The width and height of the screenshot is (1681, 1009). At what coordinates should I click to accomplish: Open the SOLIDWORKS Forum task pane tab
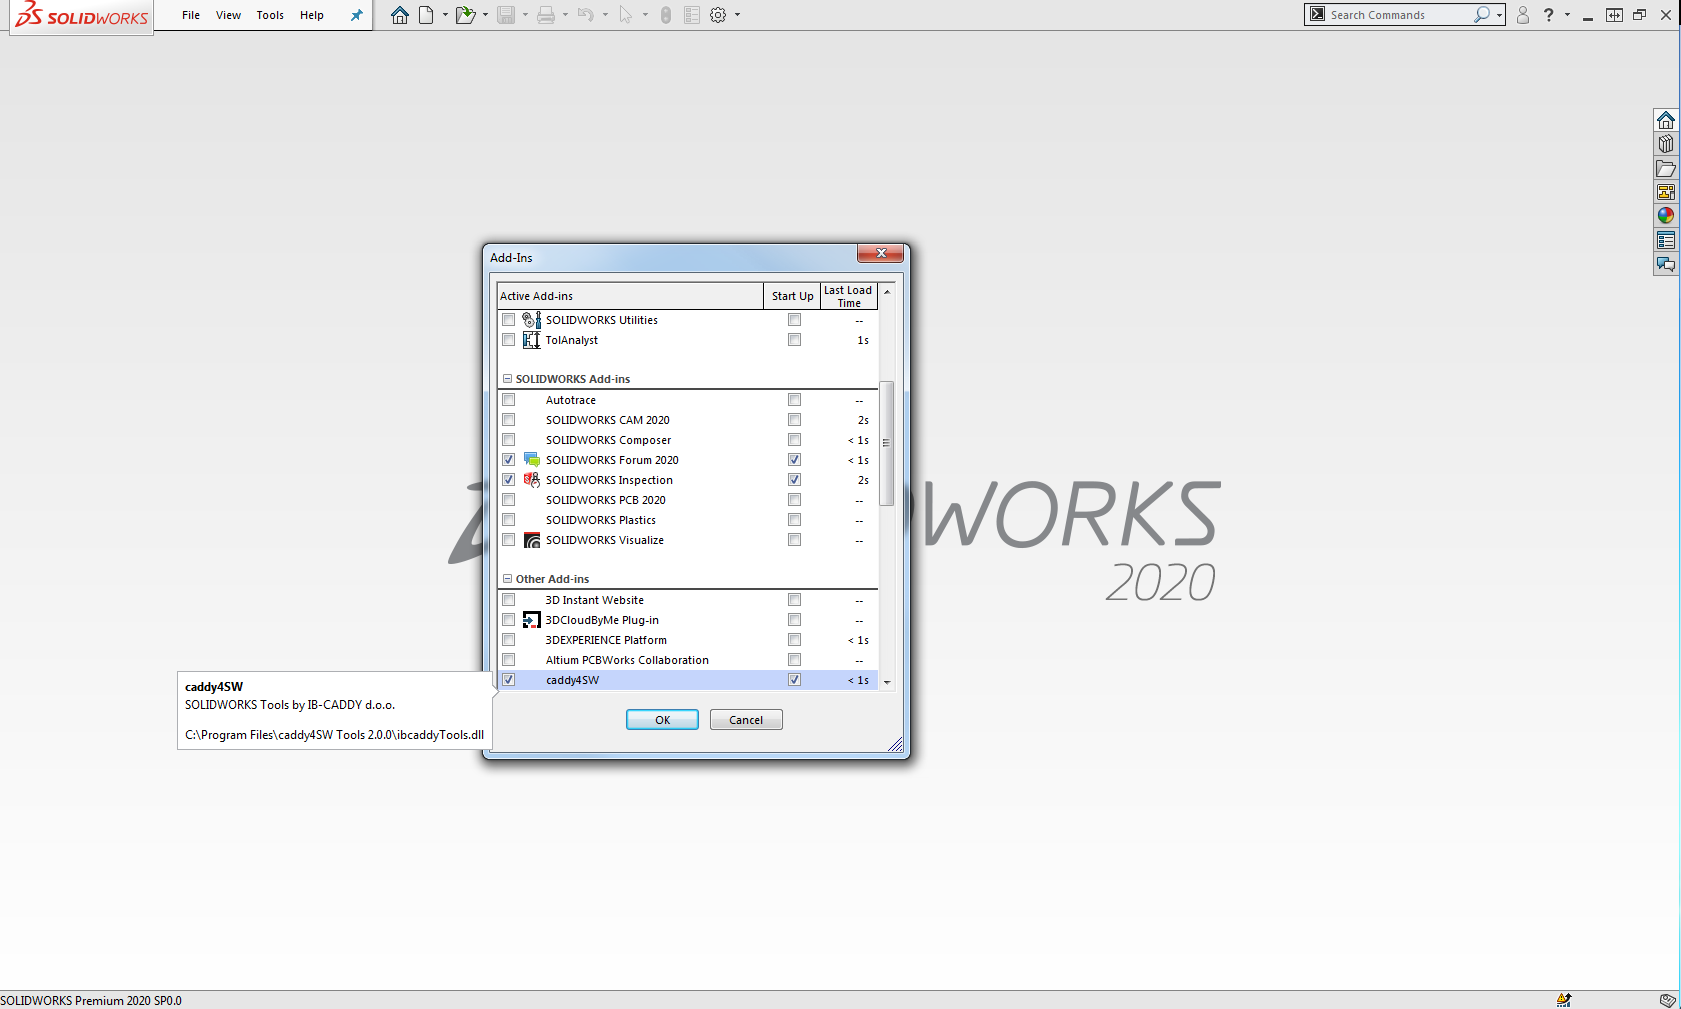[1665, 264]
